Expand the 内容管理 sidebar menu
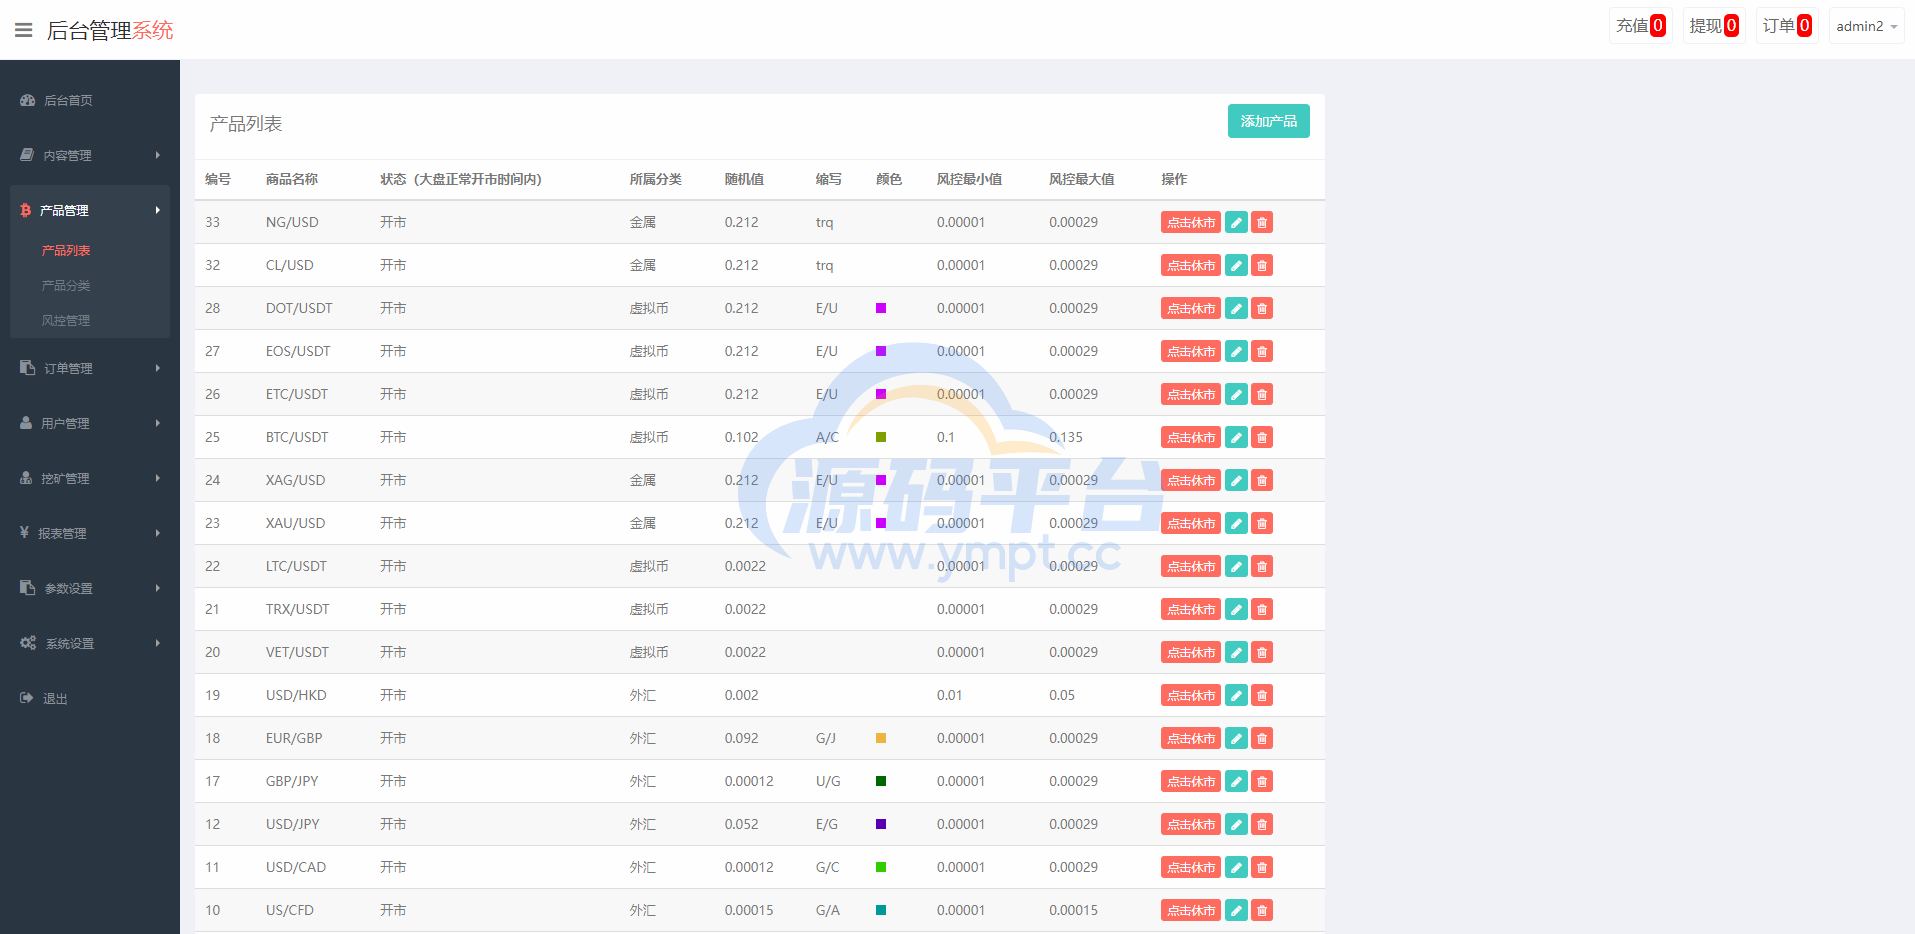The image size is (1915, 934). [x=90, y=155]
